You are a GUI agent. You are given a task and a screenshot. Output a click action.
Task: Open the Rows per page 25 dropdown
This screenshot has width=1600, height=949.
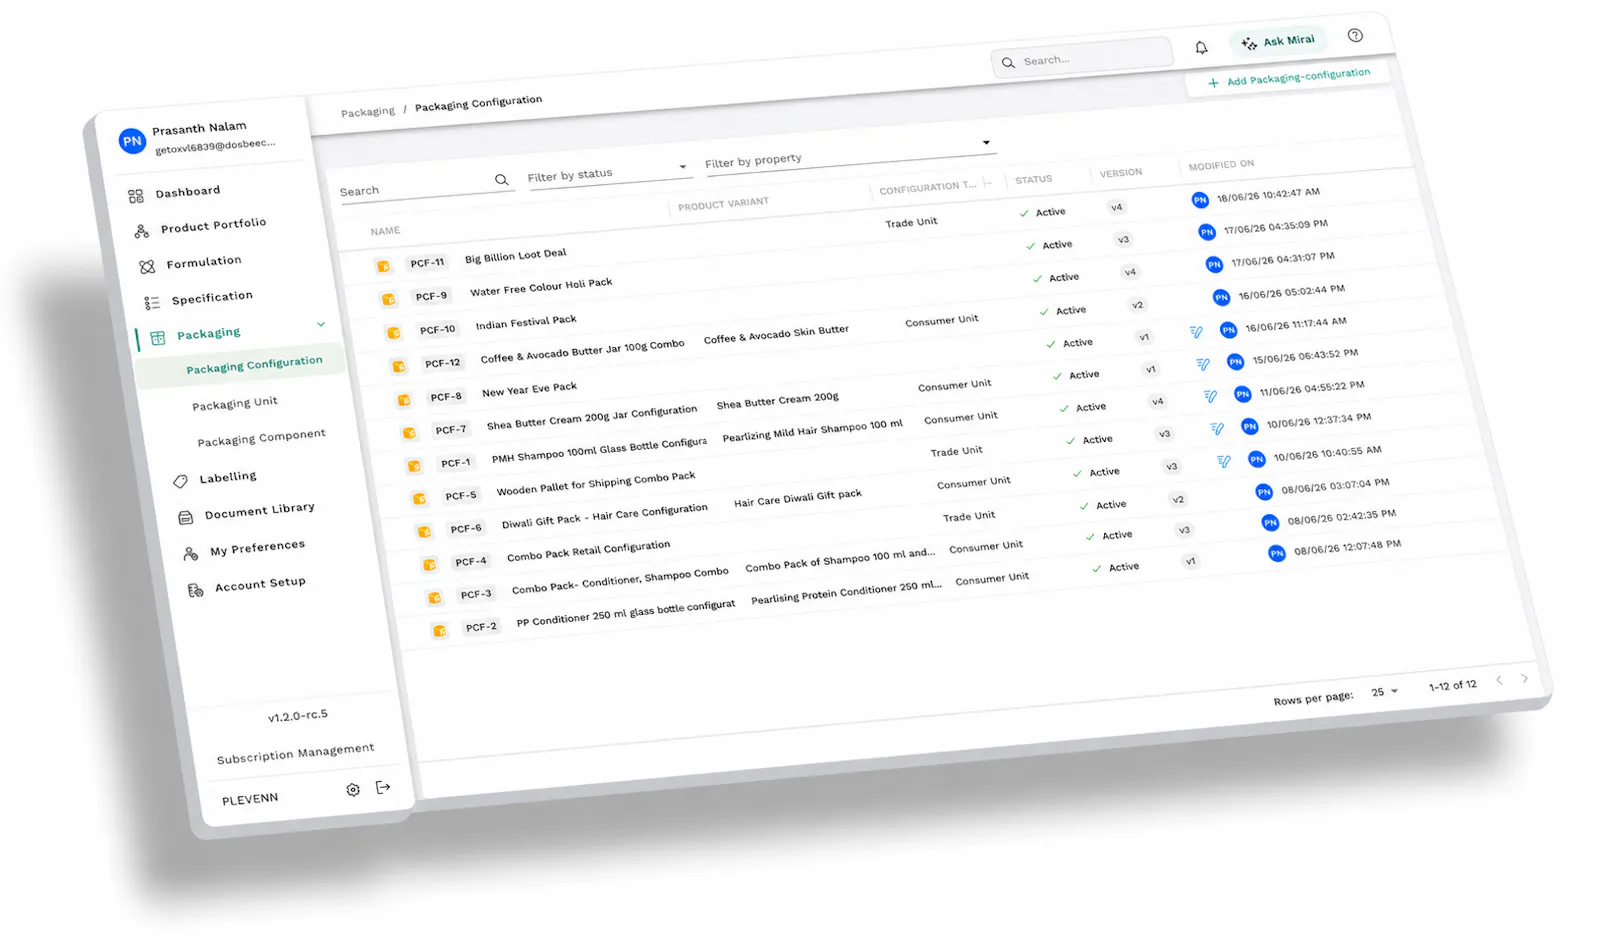point(1384,692)
